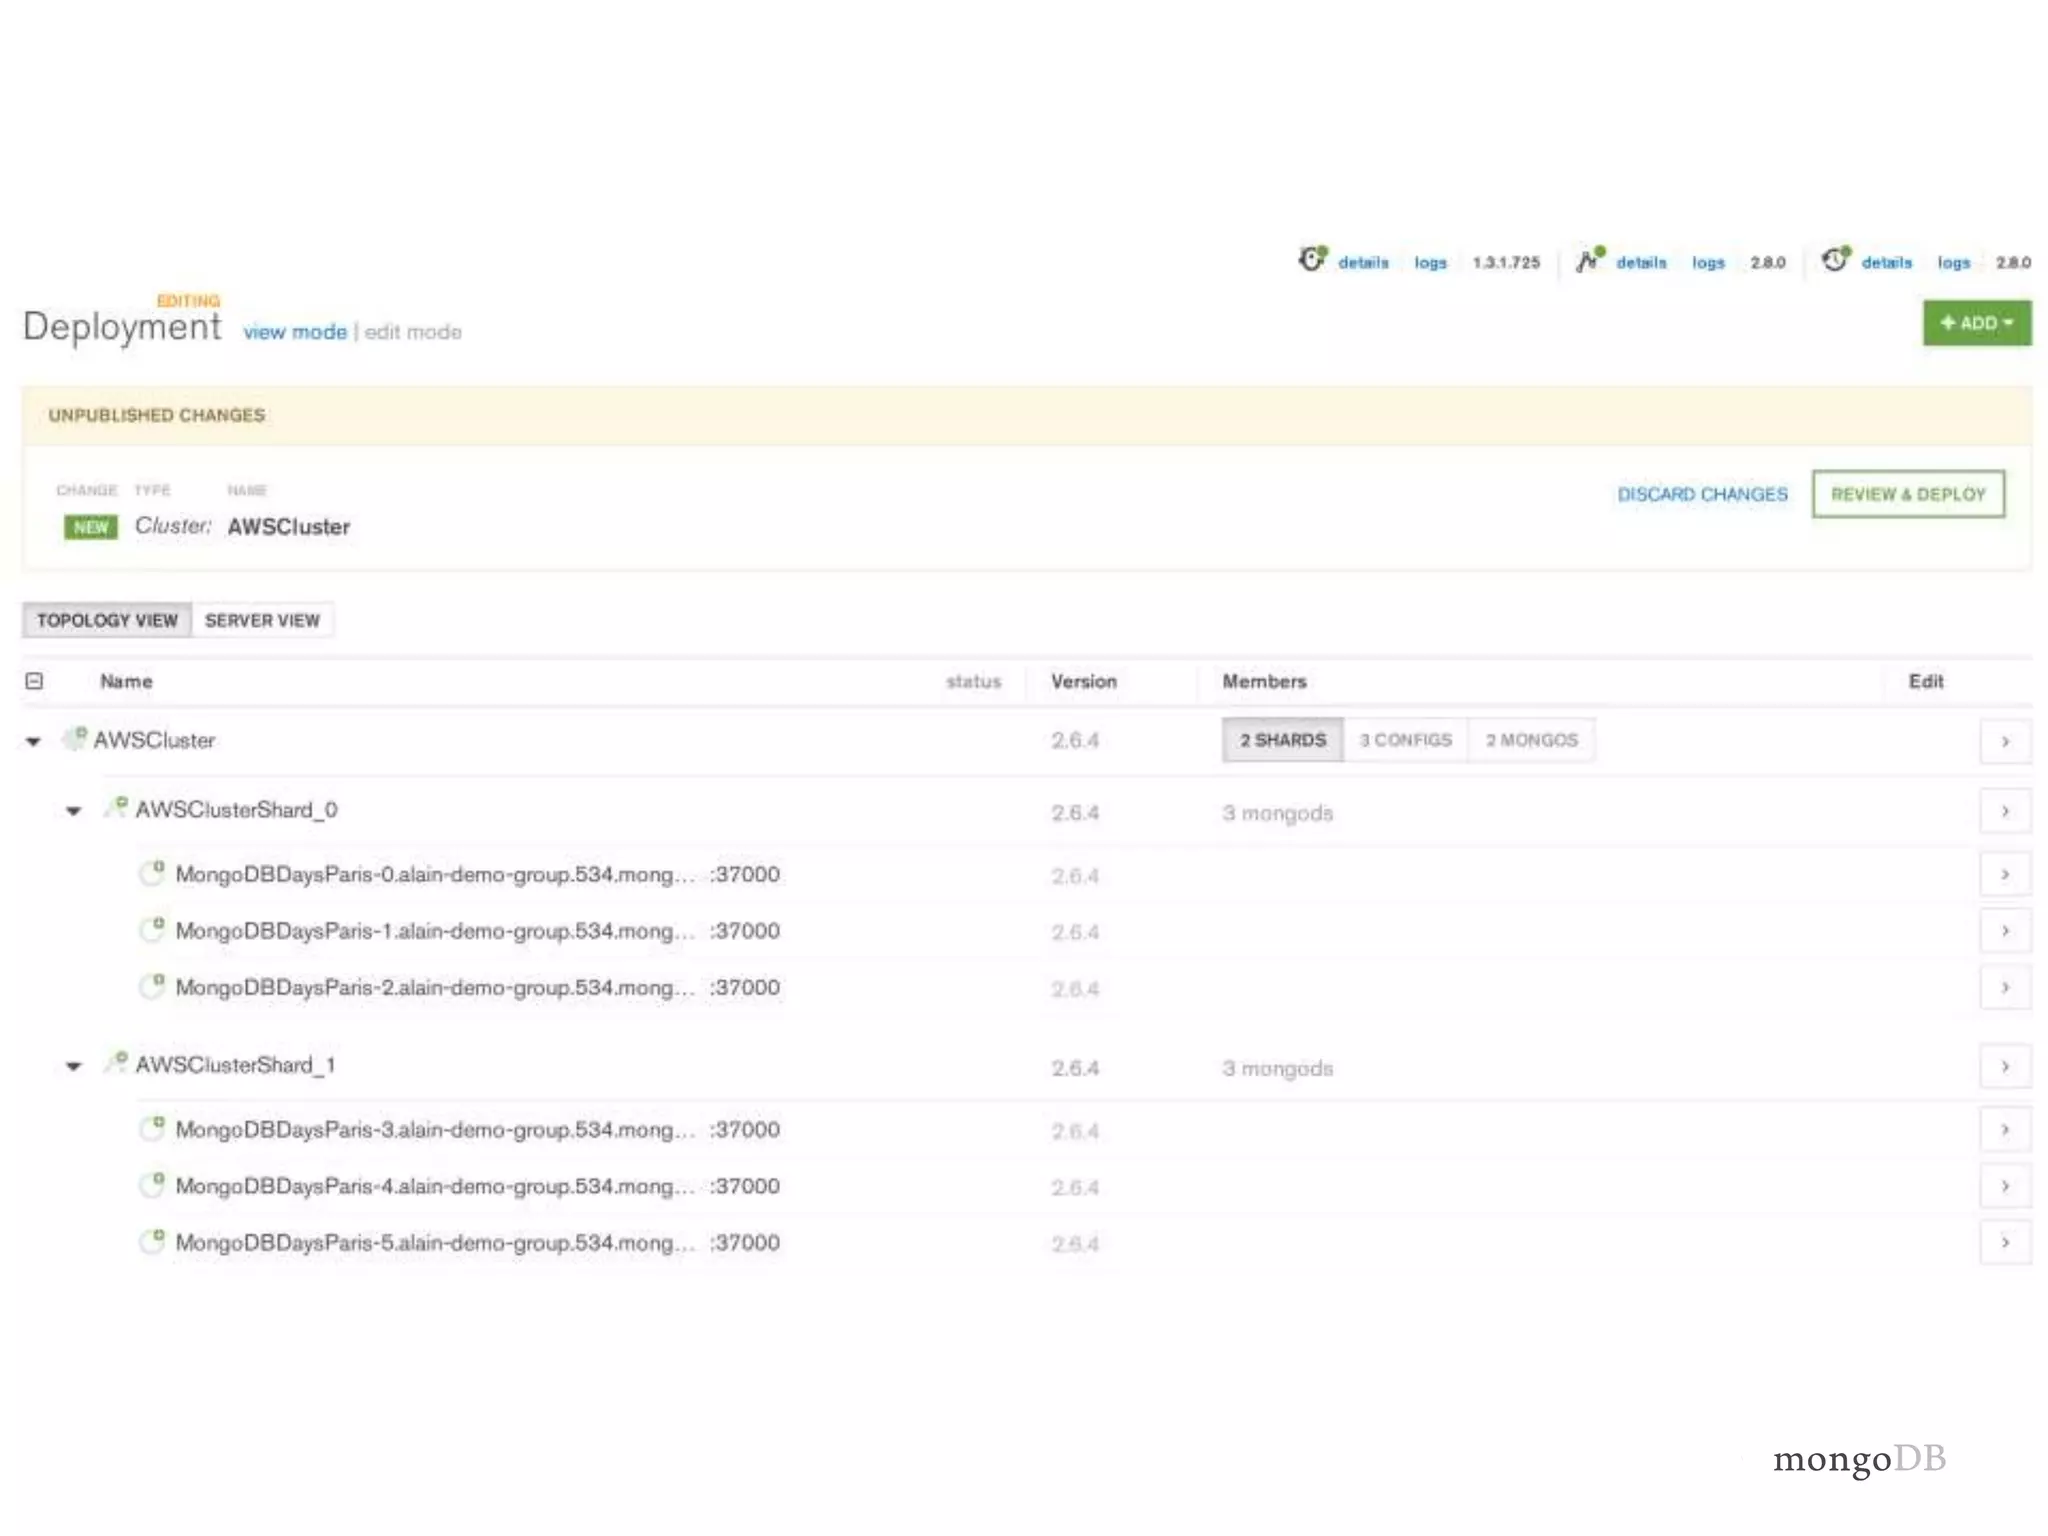Viewport: 2048px width, 1536px height.
Task: Collapse the AWSClusterShard_1 node
Action: pos(73,1066)
